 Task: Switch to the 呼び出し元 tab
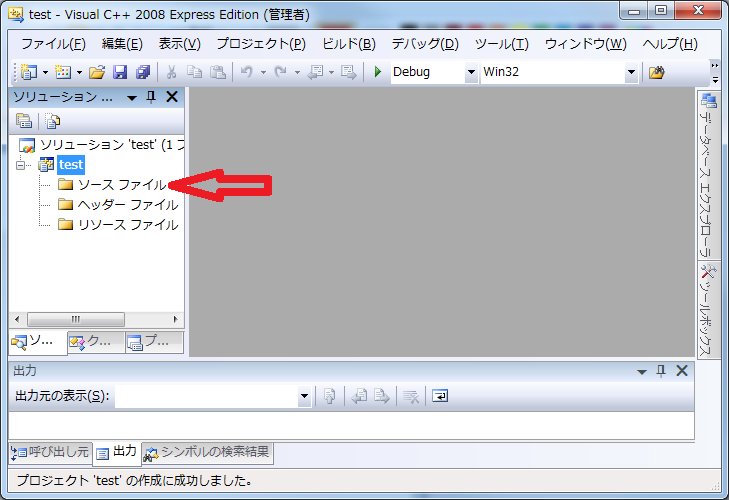tap(50, 452)
